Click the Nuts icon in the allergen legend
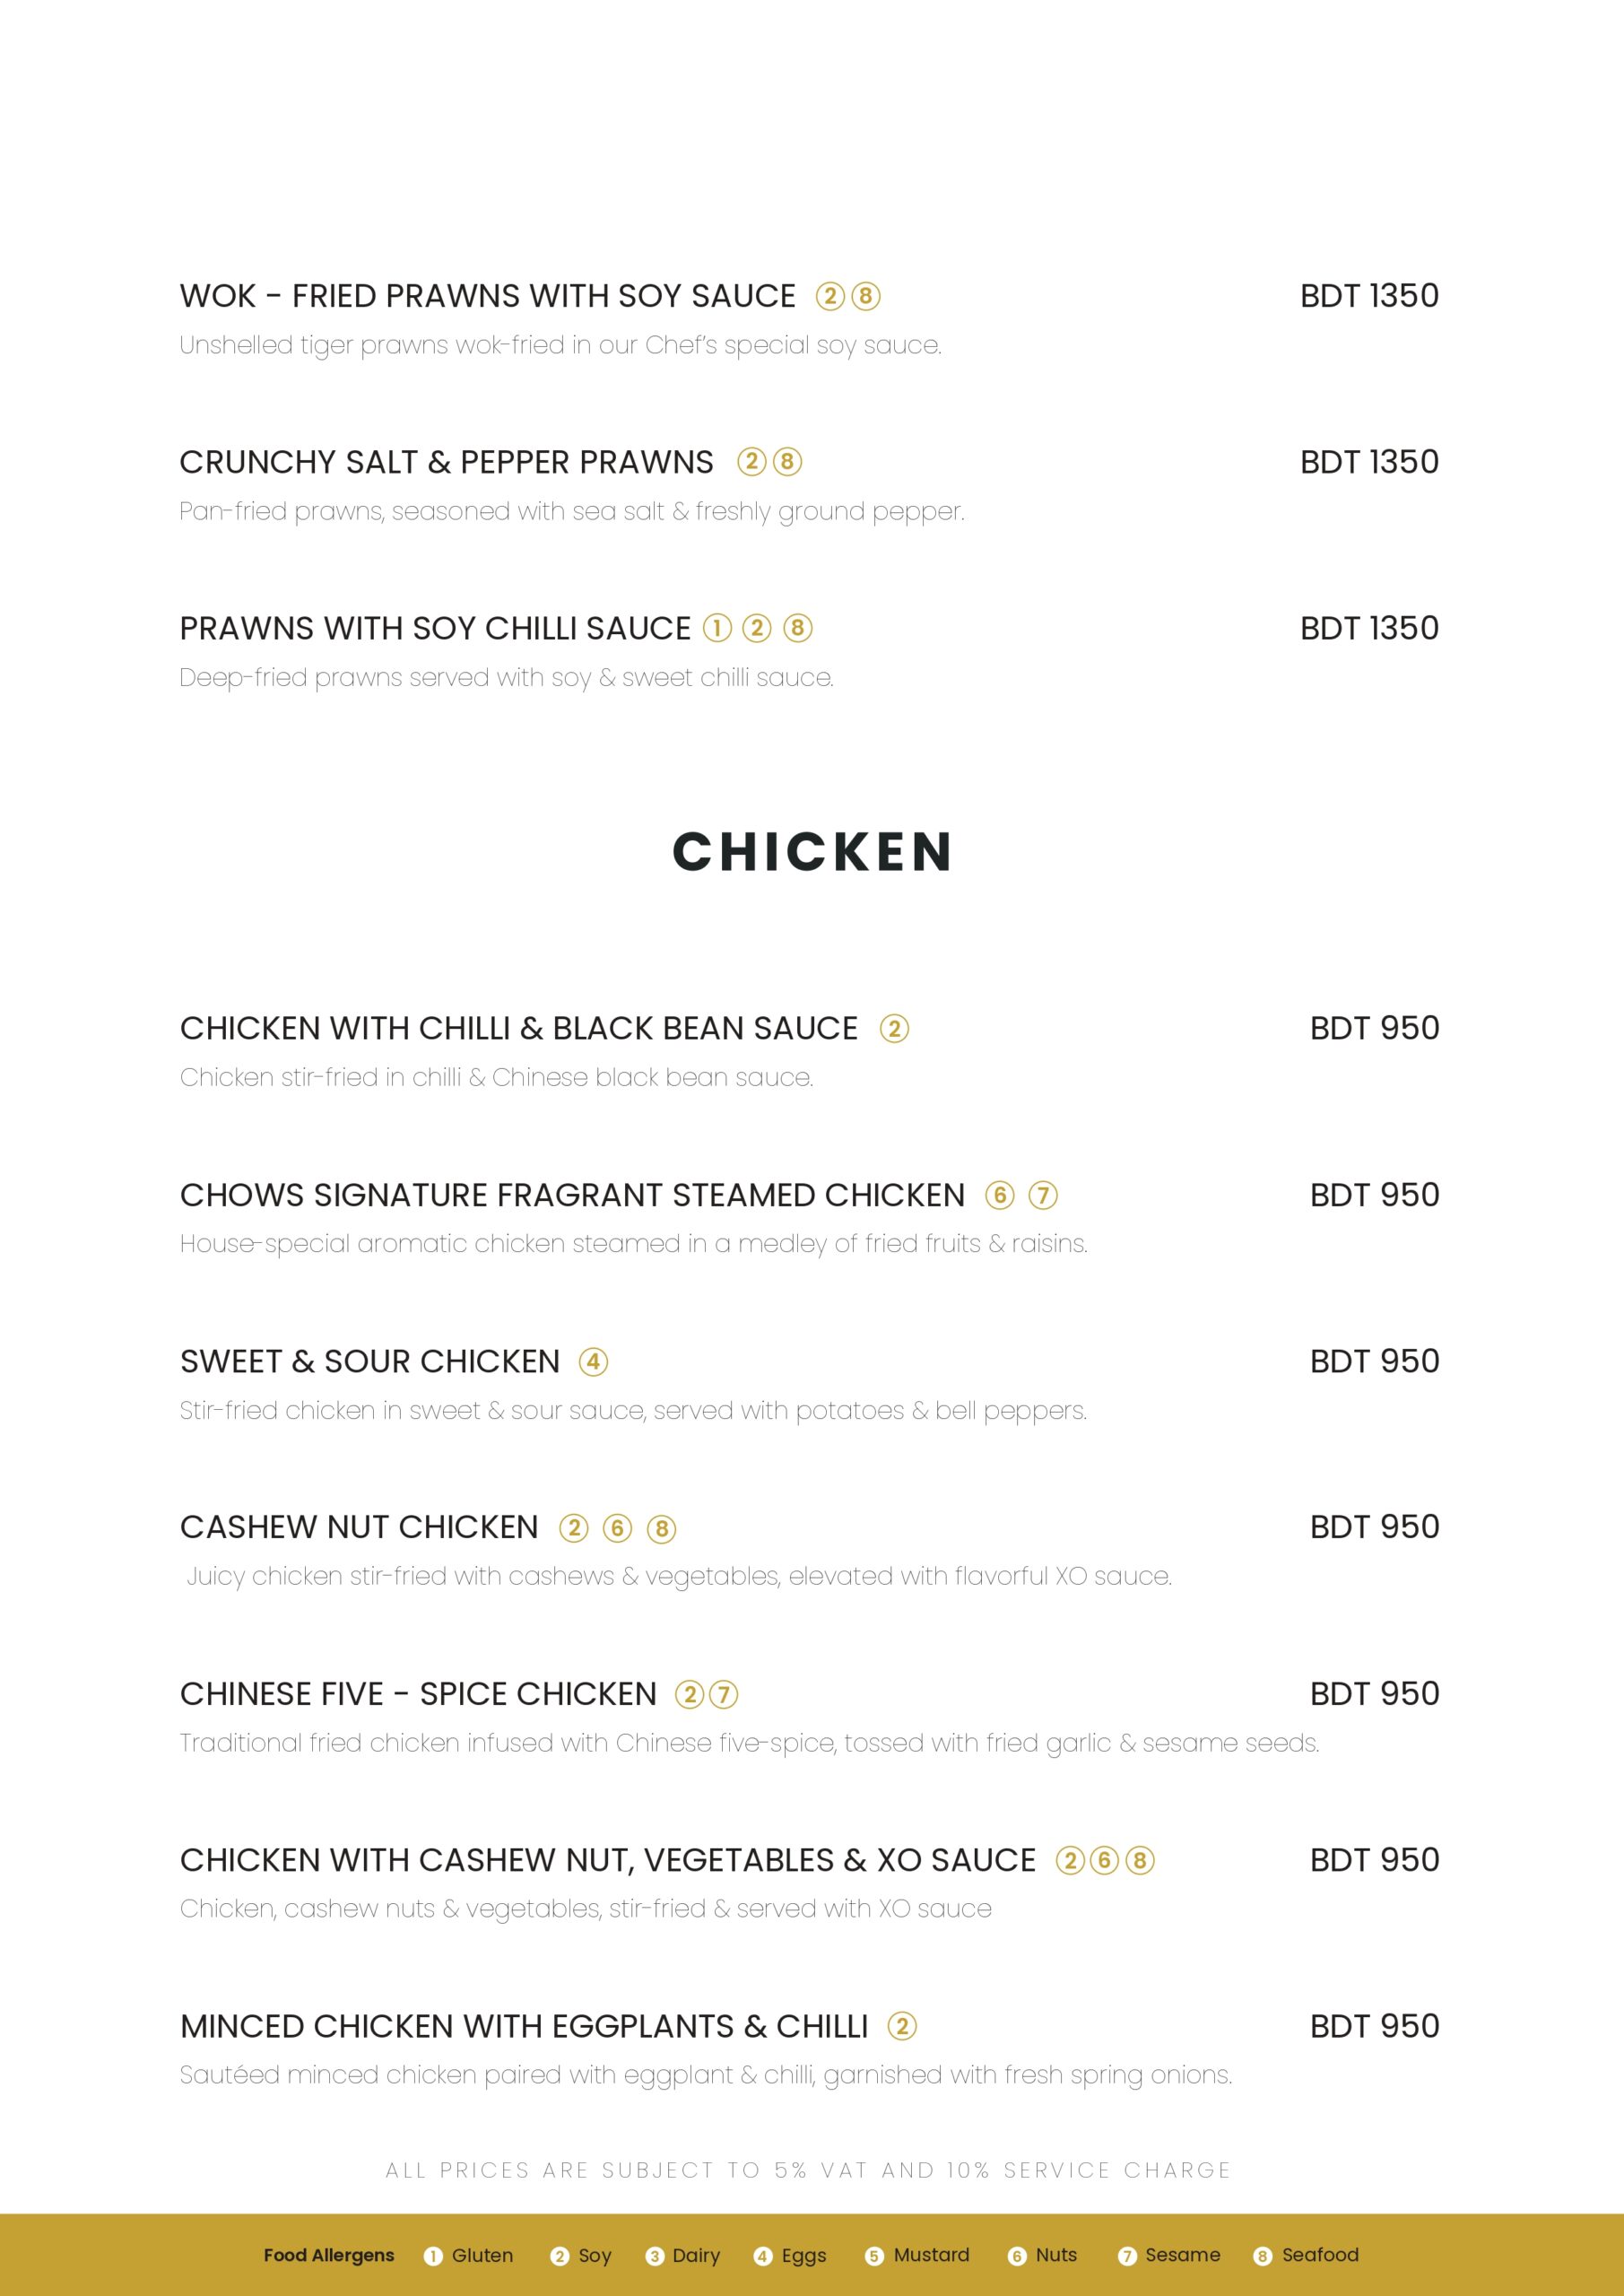This screenshot has width=1624, height=2296. point(1017,2256)
